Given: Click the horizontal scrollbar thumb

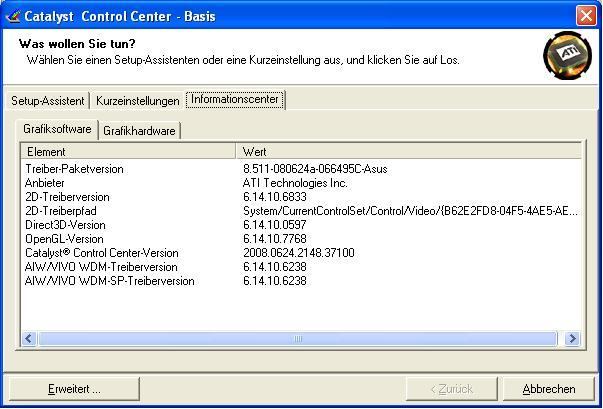Looking at the screenshot, I should (297, 338).
